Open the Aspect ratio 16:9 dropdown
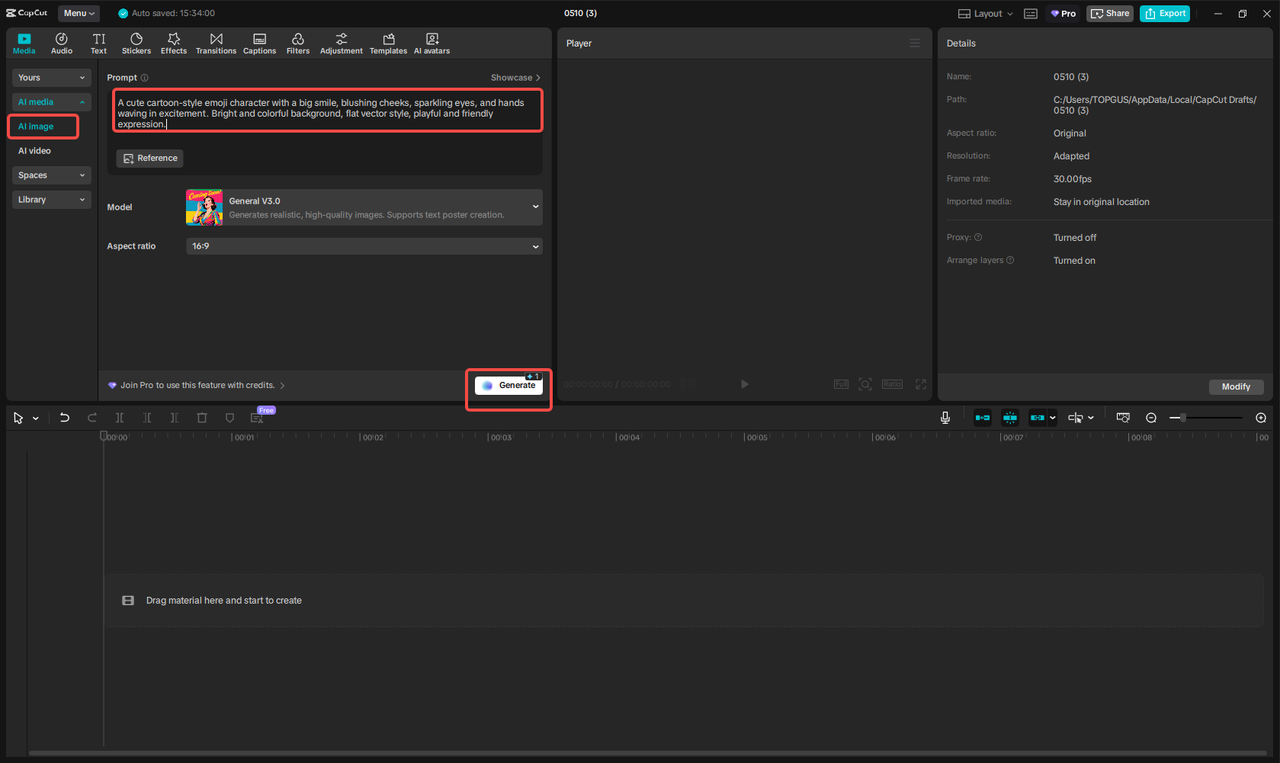 pos(364,246)
